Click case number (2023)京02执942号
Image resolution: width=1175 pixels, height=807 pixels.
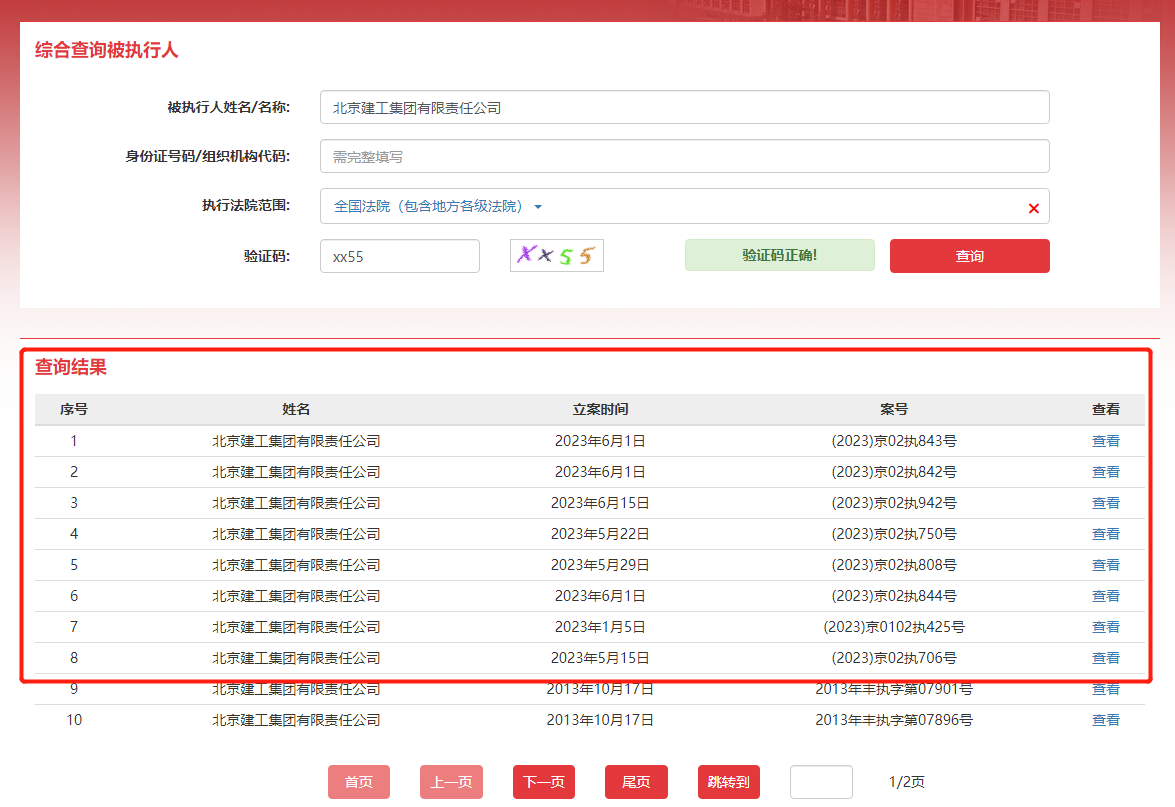(x=894, y=503)
